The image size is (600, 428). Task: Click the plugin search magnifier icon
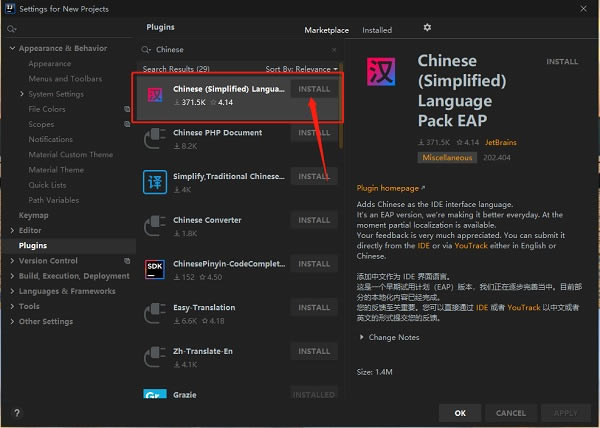point(146,50)
